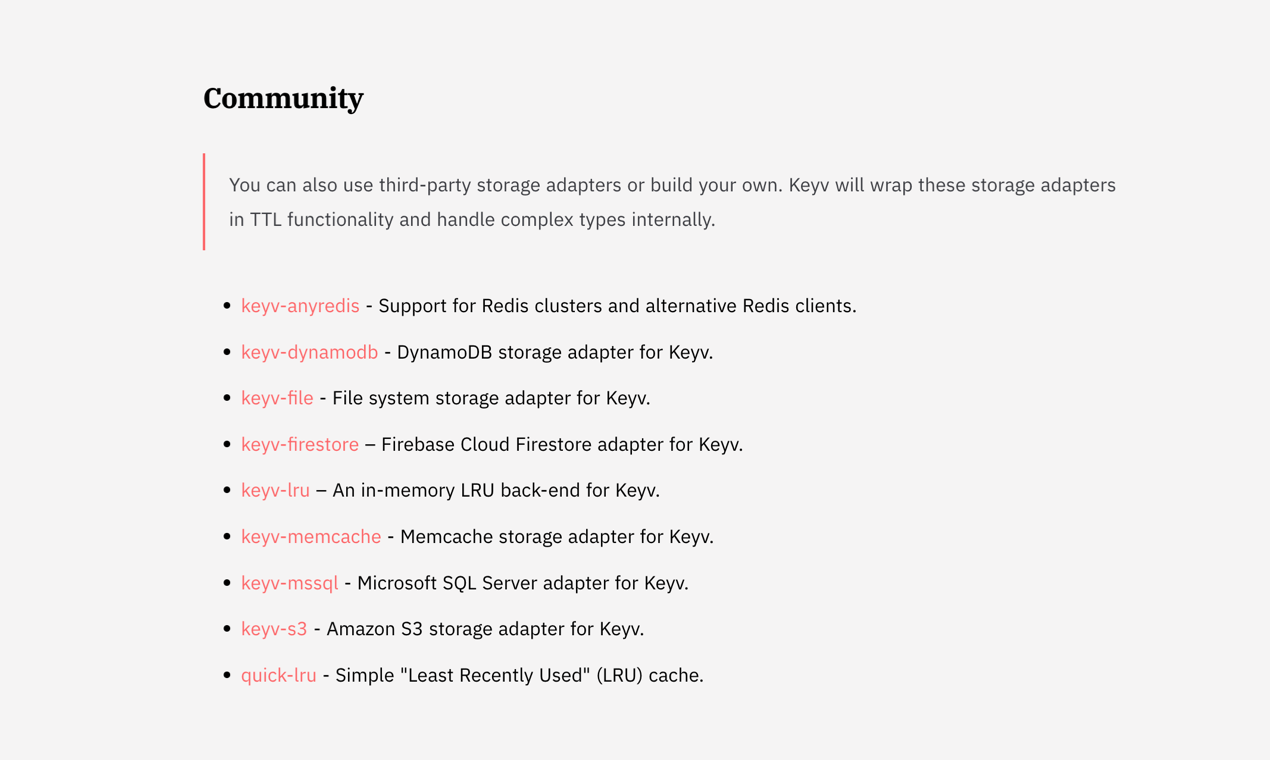The height and width of the screenshot is (760, 1270).
Task: Click "Firebase Cloud Firestore adapter" text
Action: point(562,444)
